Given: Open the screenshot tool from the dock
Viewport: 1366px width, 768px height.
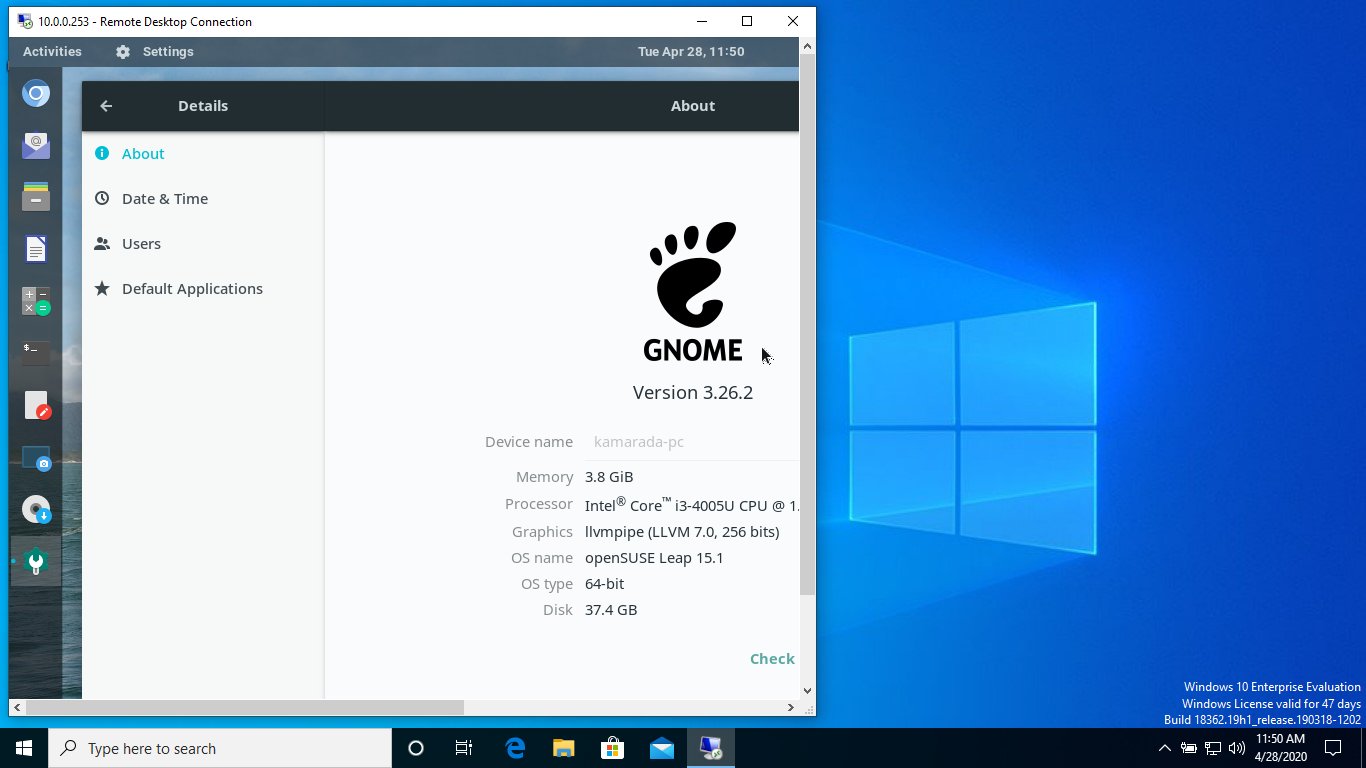Looking at the screenshot, I should (36, 461).
